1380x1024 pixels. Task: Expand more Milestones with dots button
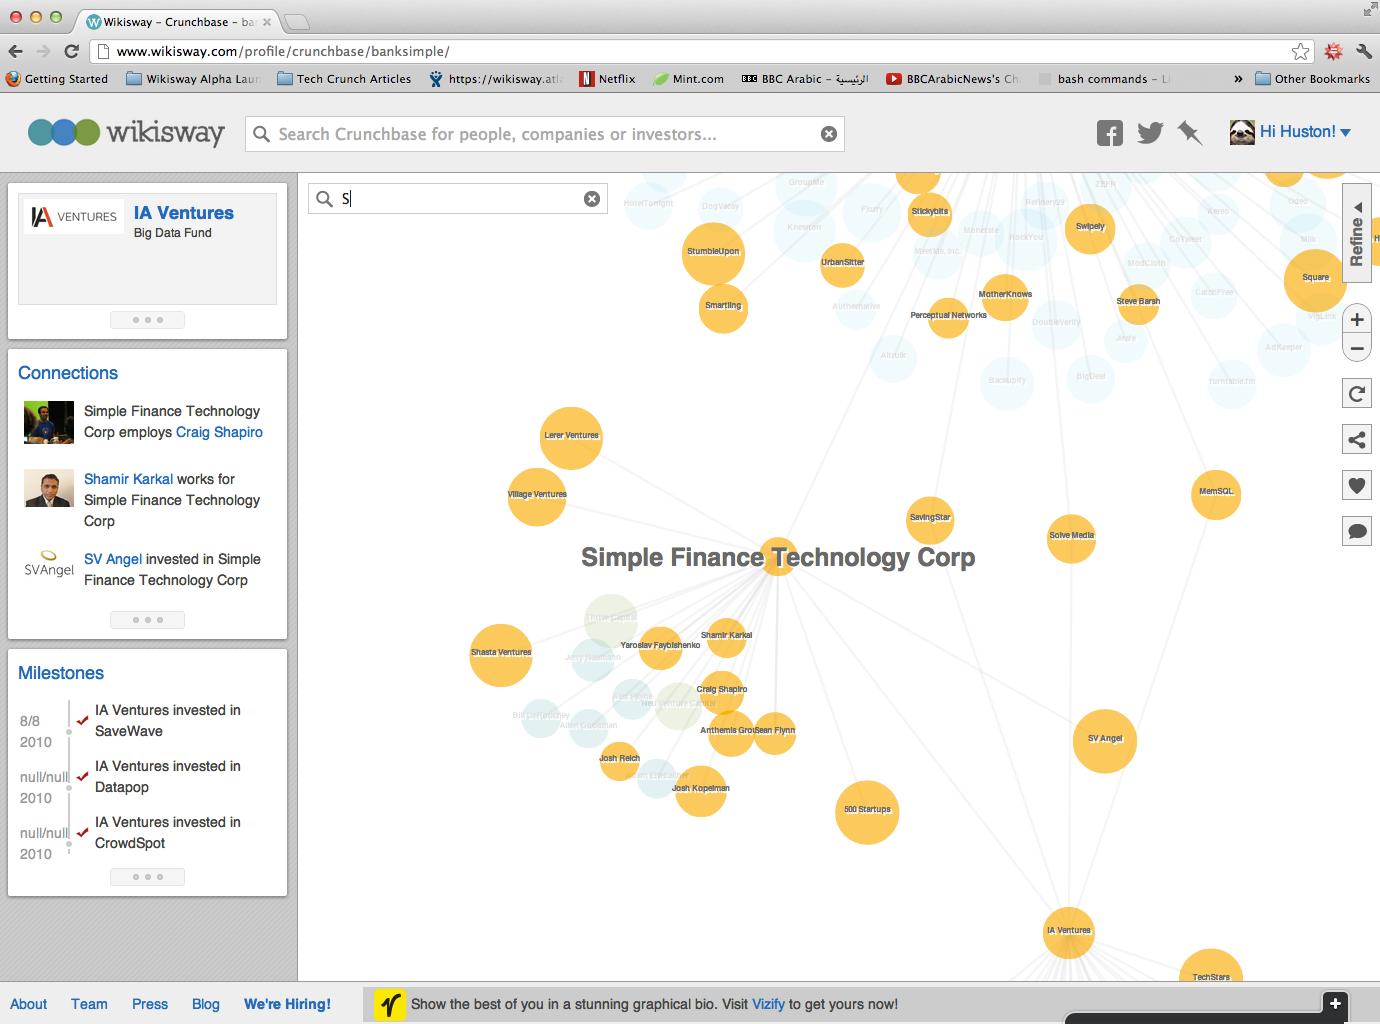(147, 877)
